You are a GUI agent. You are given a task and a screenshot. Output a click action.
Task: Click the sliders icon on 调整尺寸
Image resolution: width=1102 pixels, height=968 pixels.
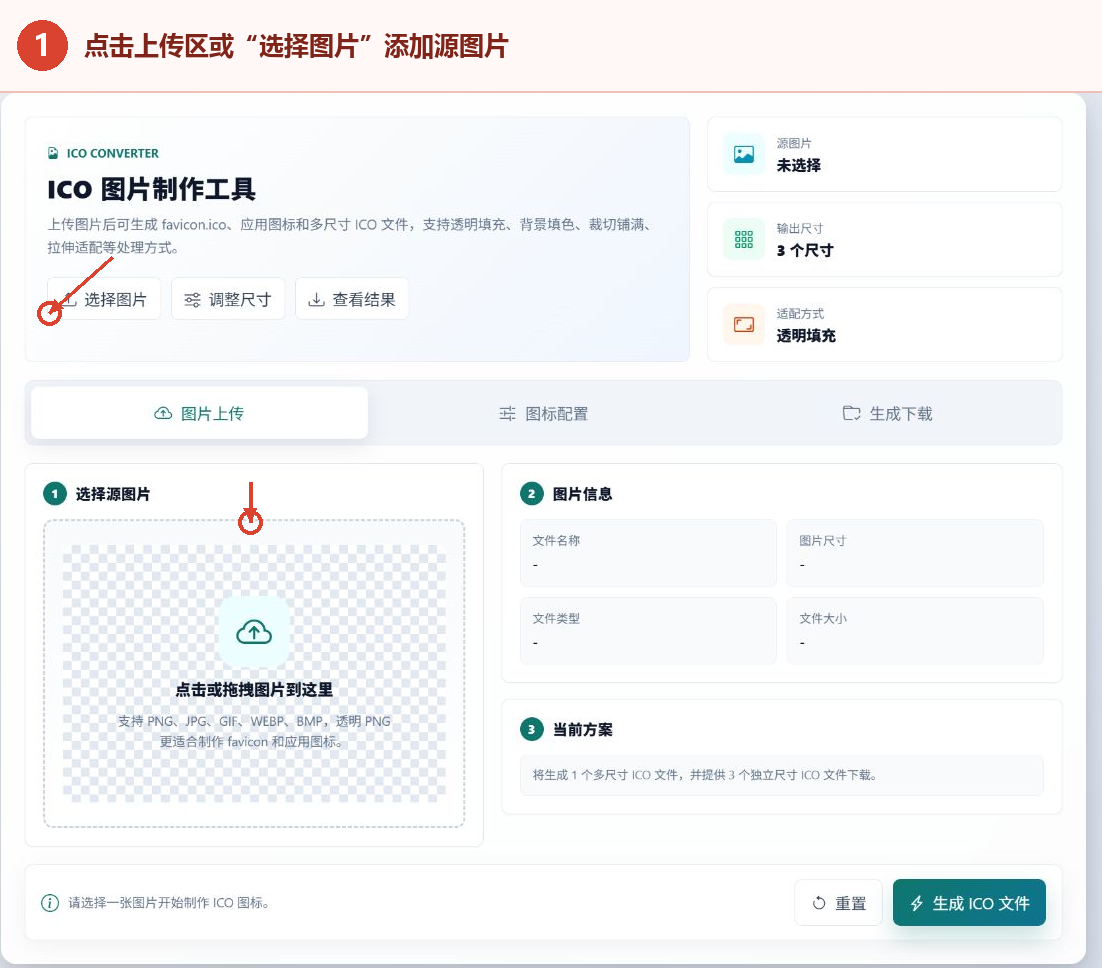click(192, 300)
